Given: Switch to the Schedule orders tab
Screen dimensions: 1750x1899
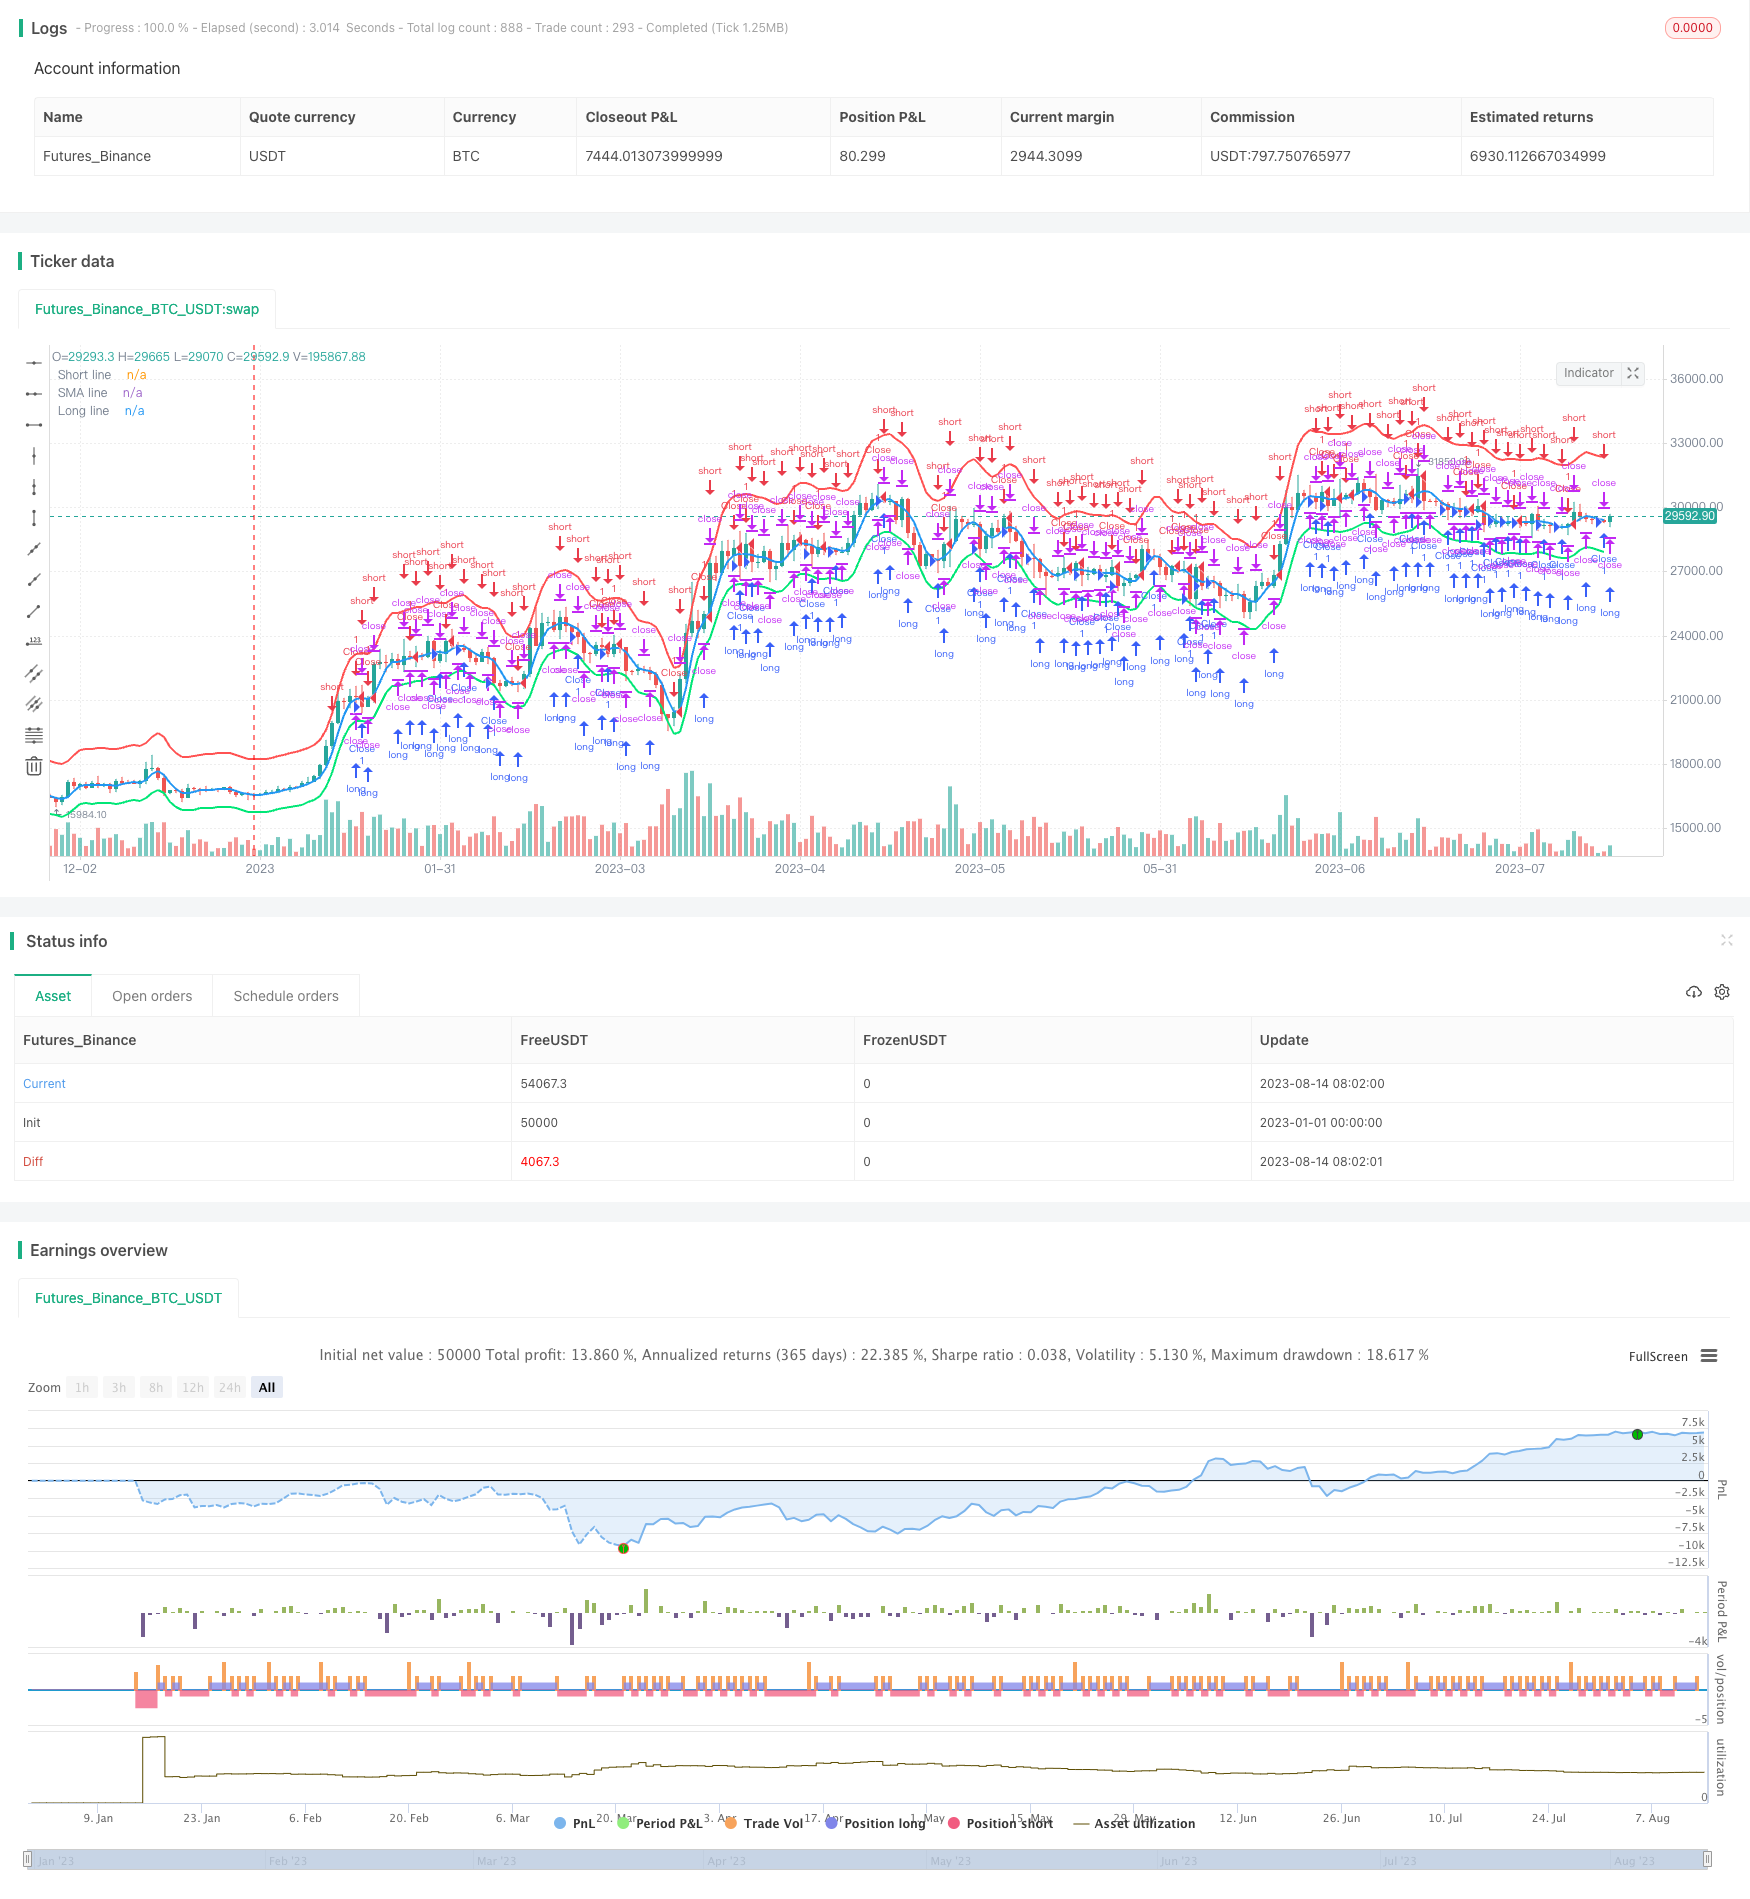Looking at the screenshot, I should click(286, 996).
